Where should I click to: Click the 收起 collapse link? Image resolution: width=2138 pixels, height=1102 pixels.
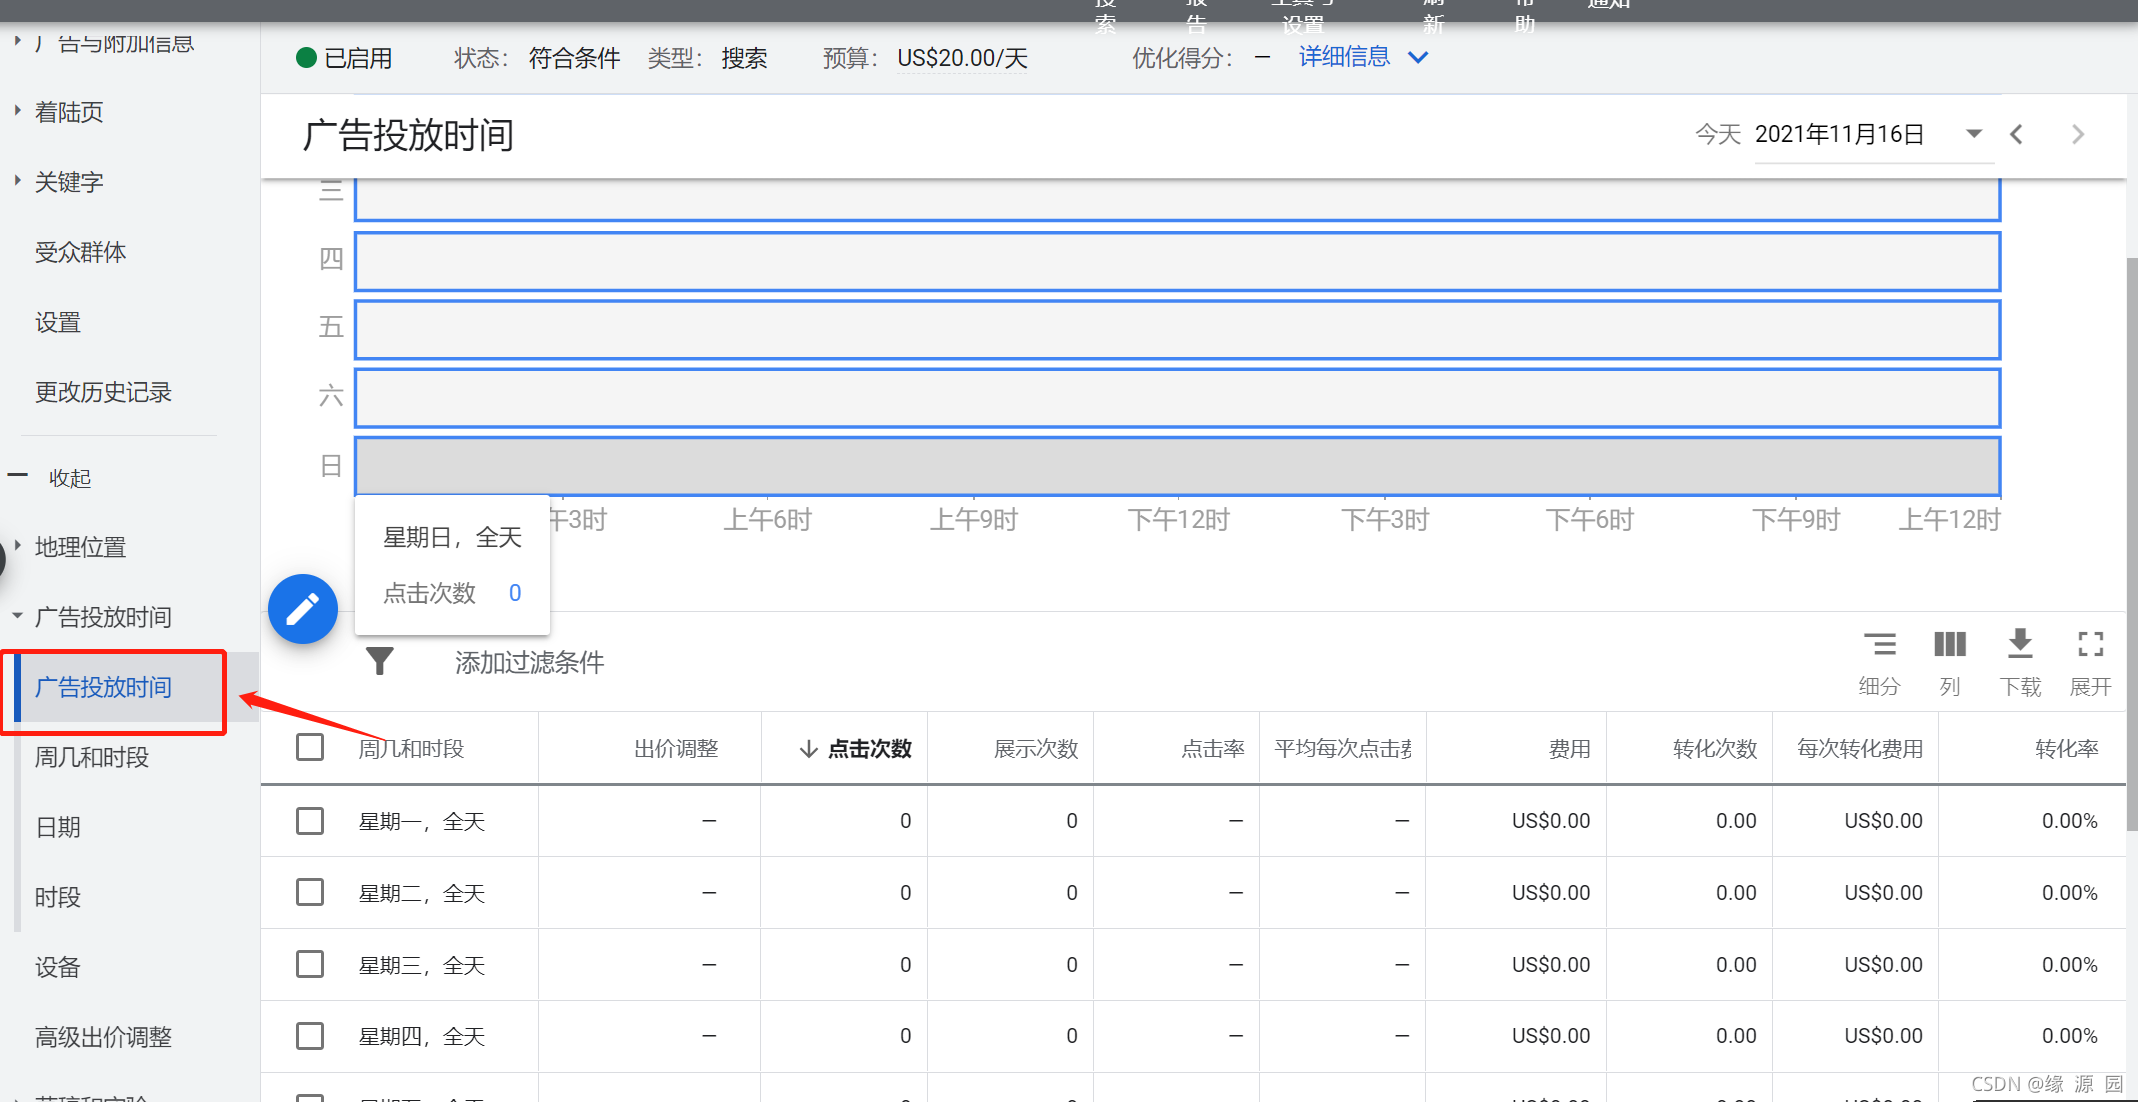[x=70, y=478]
